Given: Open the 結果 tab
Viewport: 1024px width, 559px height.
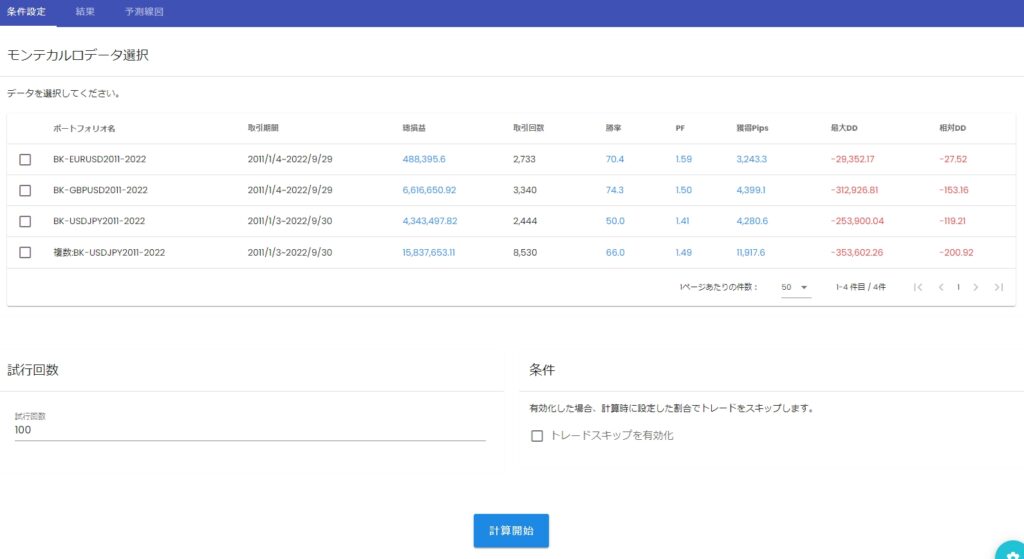Looking at the screenshot, I should 85,12.
